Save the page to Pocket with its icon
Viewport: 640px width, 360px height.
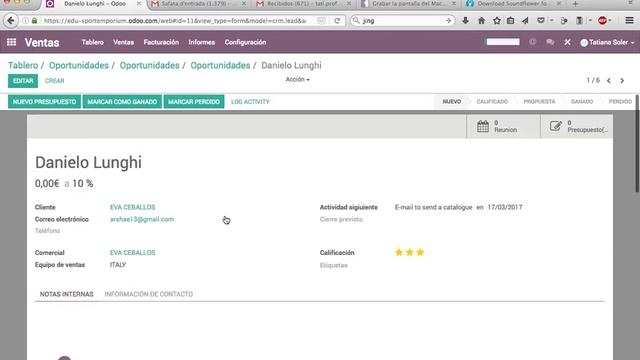coord(541,20)
